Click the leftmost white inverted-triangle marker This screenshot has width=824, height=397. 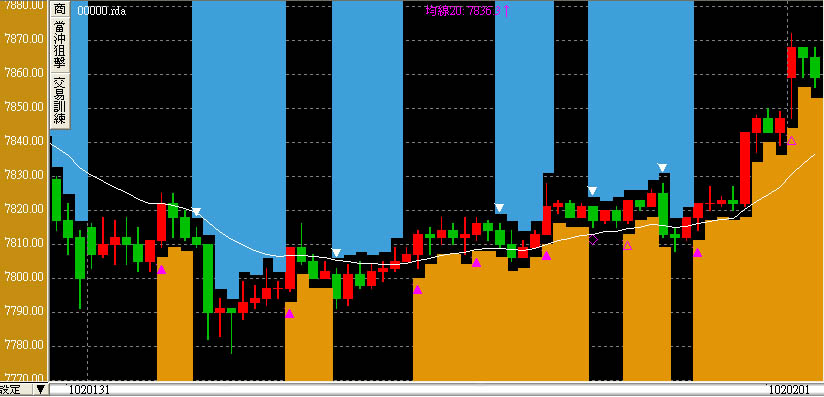196,212
